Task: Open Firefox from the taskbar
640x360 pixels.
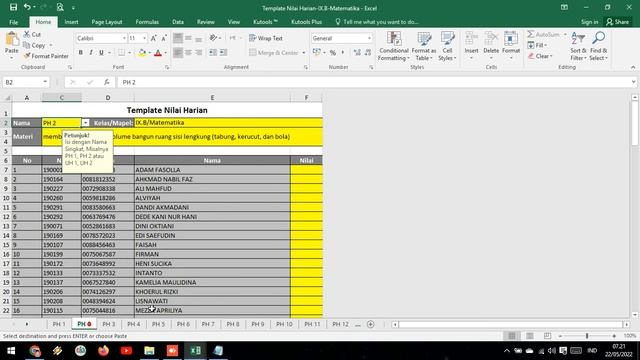Action: (x=103, y=351)
